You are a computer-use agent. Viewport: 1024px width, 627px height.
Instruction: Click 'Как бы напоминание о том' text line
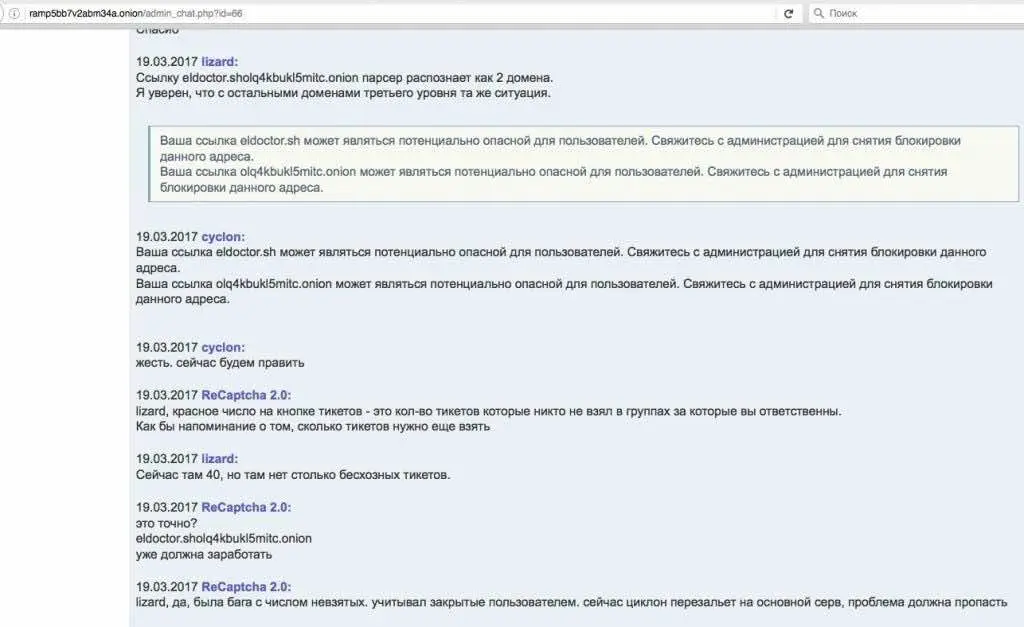pos(312,427)
